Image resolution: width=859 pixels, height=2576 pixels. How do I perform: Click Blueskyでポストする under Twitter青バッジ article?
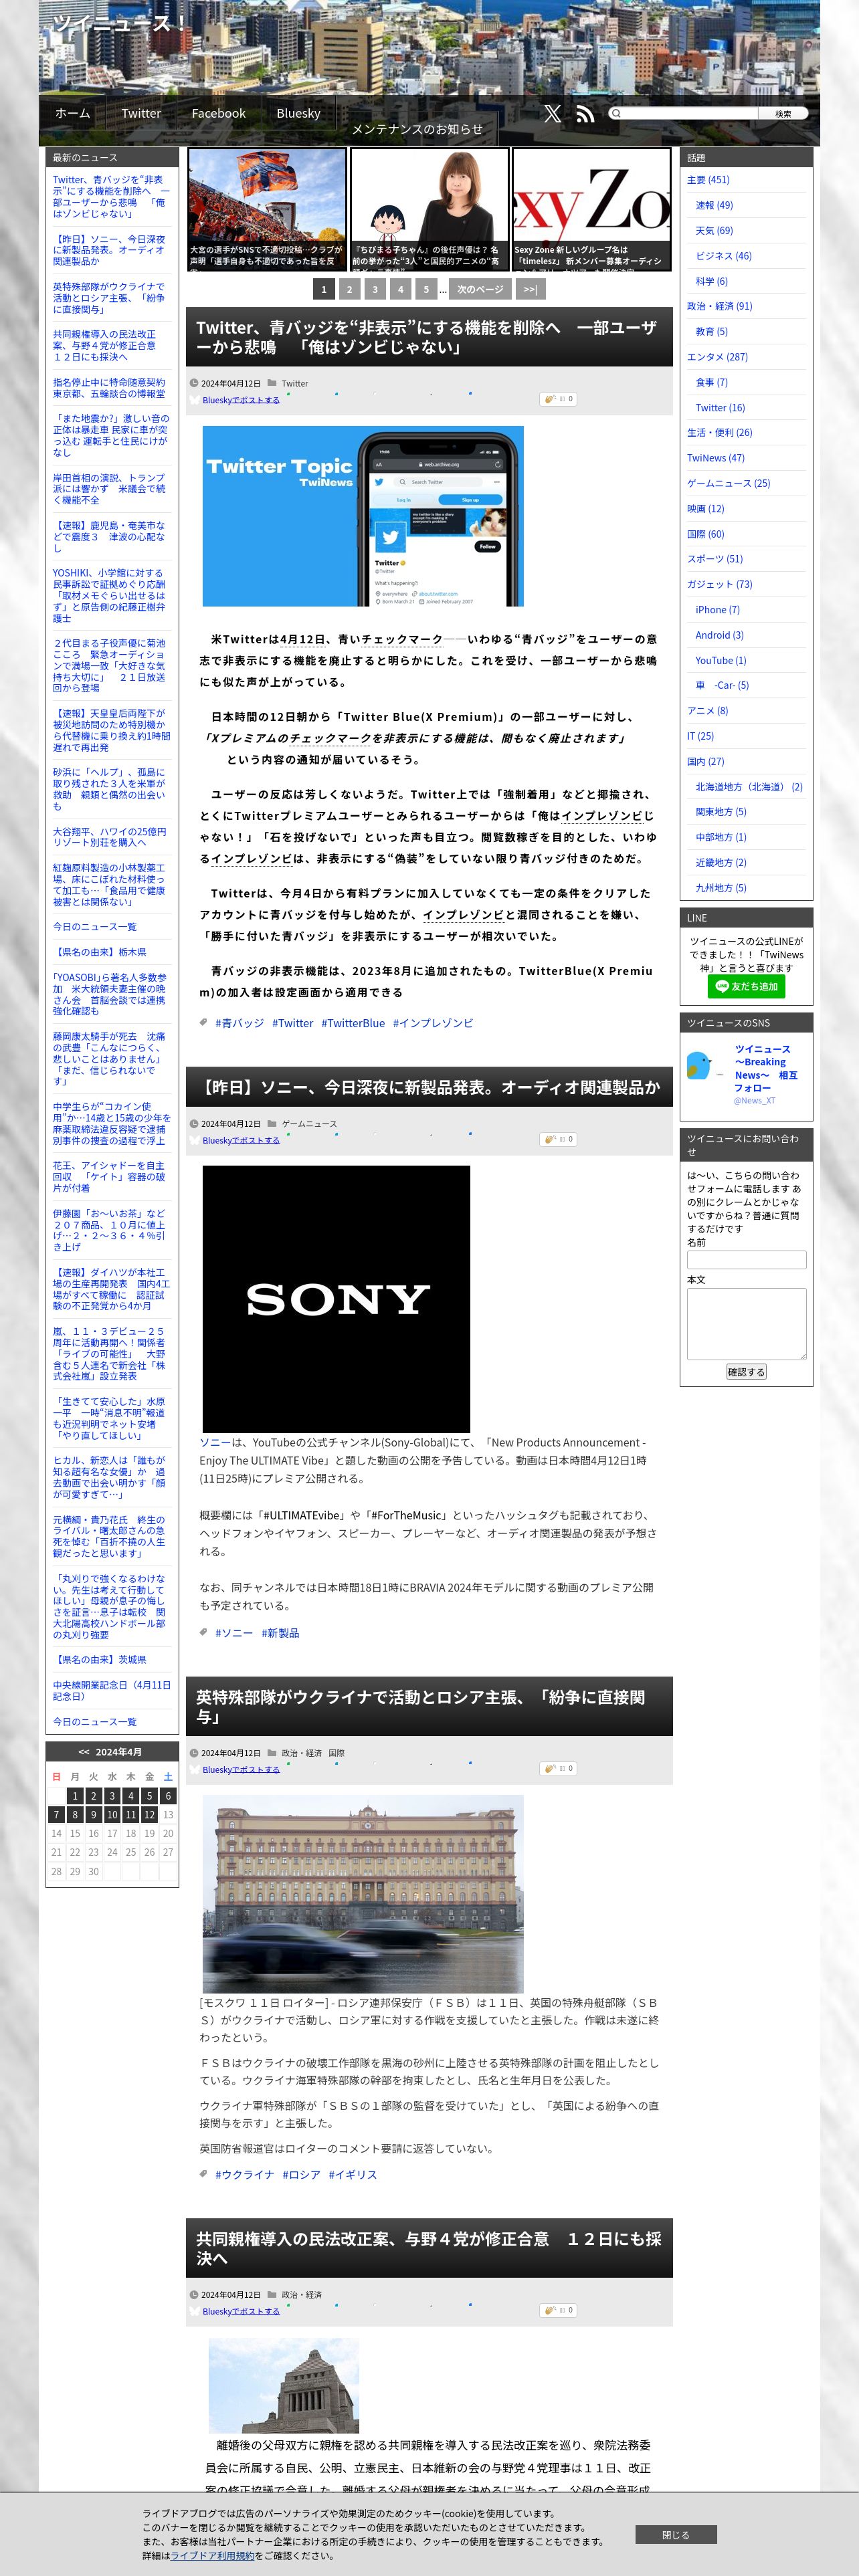pyautogui.click(x=241, y=400)
